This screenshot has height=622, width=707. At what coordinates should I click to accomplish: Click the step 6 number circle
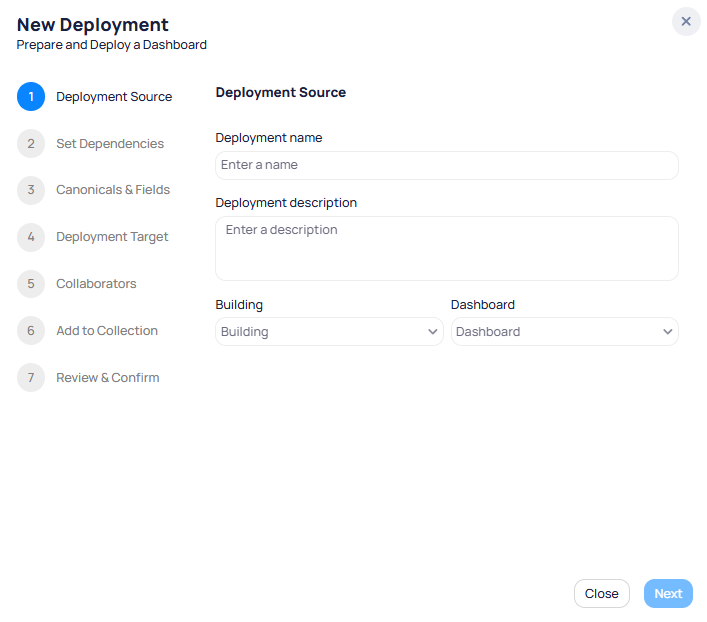[31, 331]
